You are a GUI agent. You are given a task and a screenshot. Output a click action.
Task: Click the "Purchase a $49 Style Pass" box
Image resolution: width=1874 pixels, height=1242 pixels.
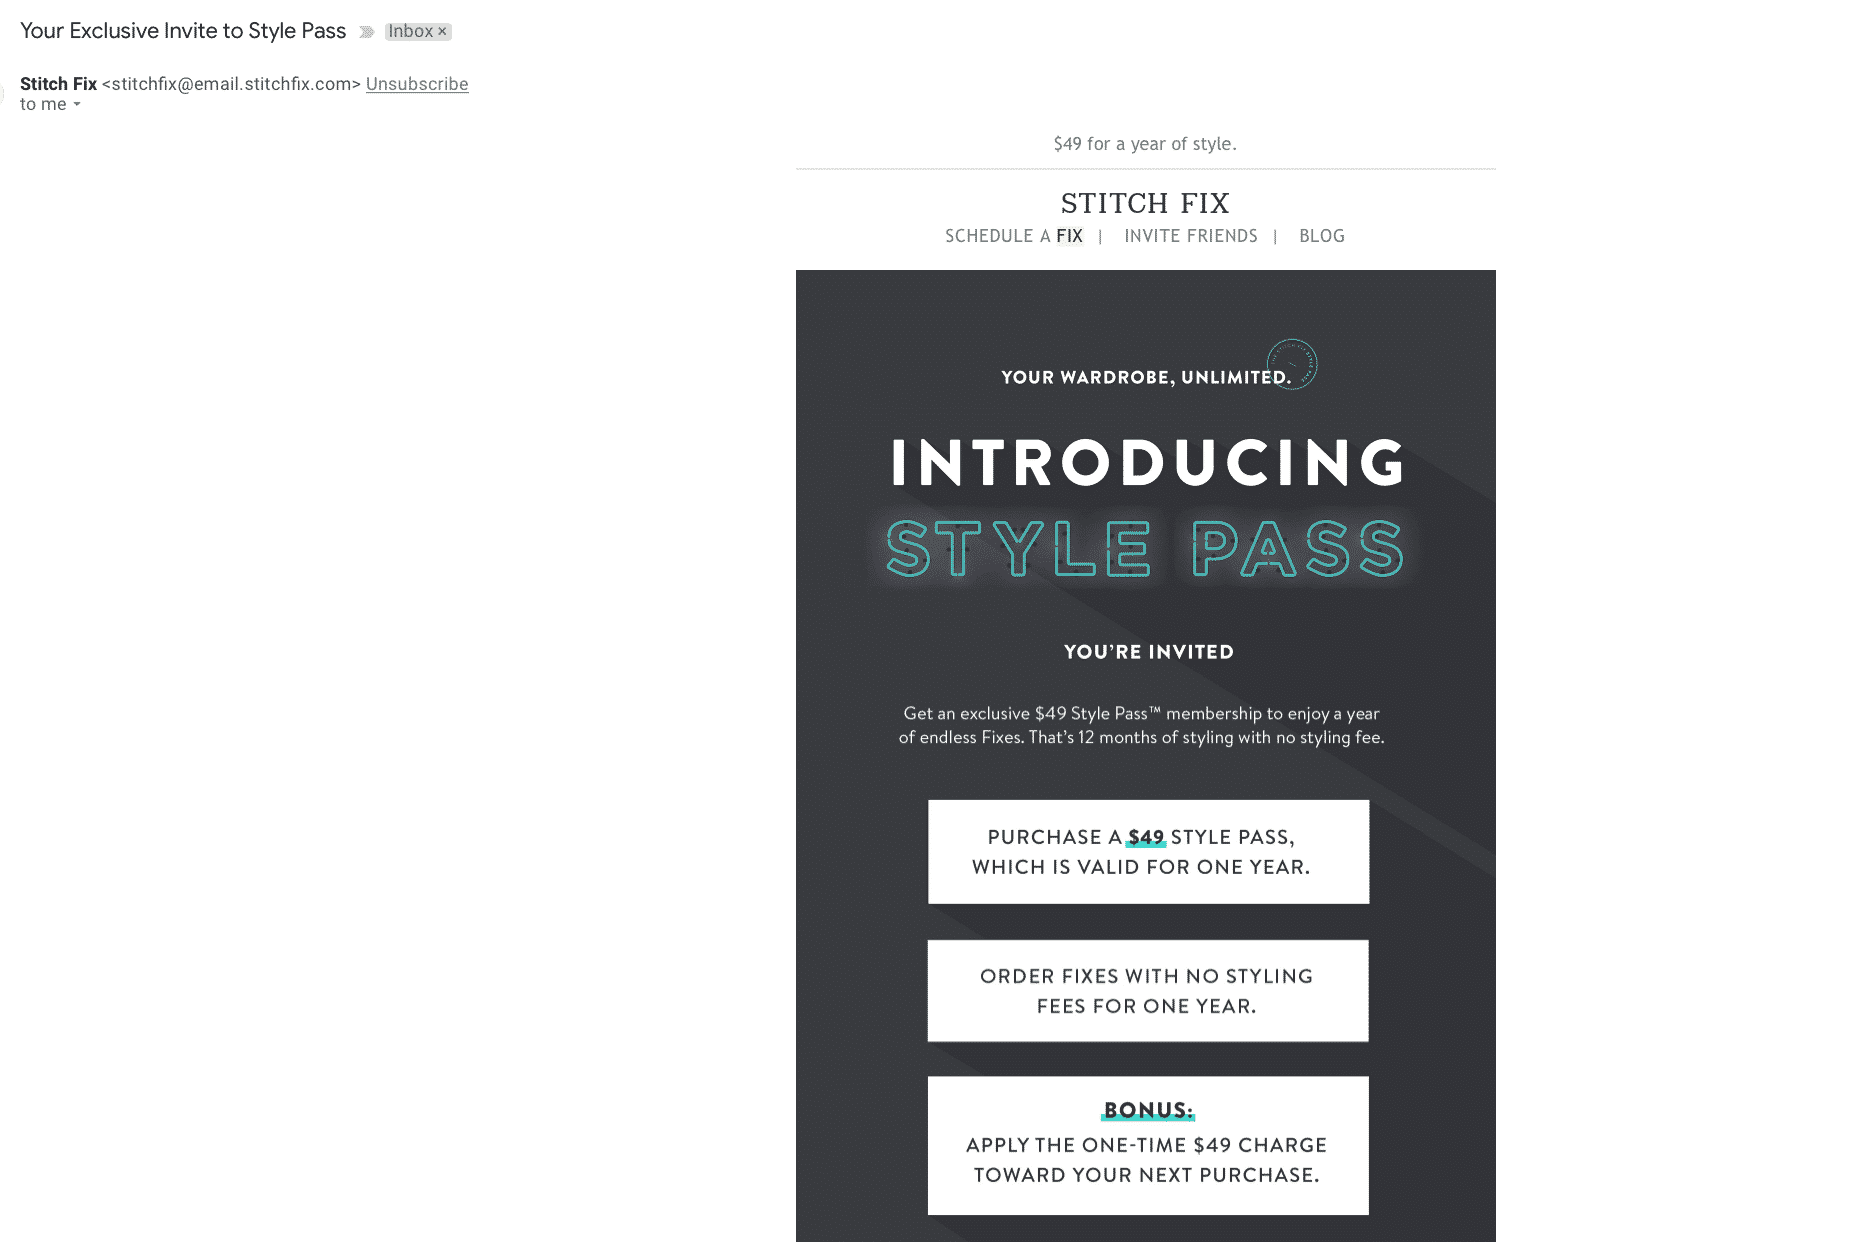click(1148, 852)
